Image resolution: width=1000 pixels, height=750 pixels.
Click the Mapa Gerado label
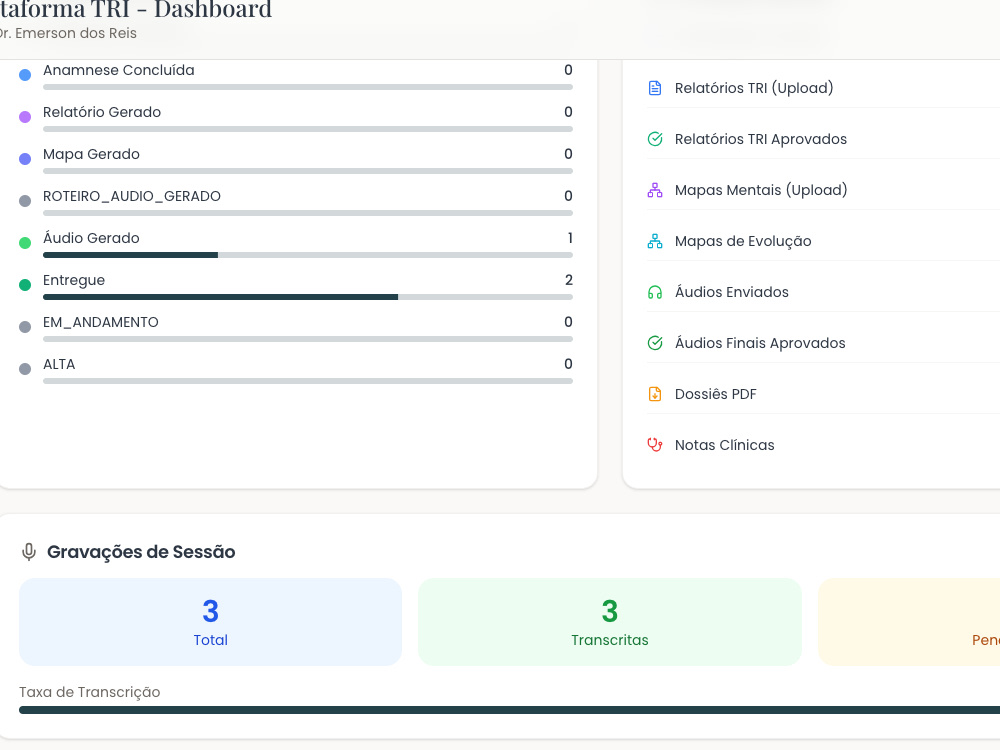(x=91, y=154)
